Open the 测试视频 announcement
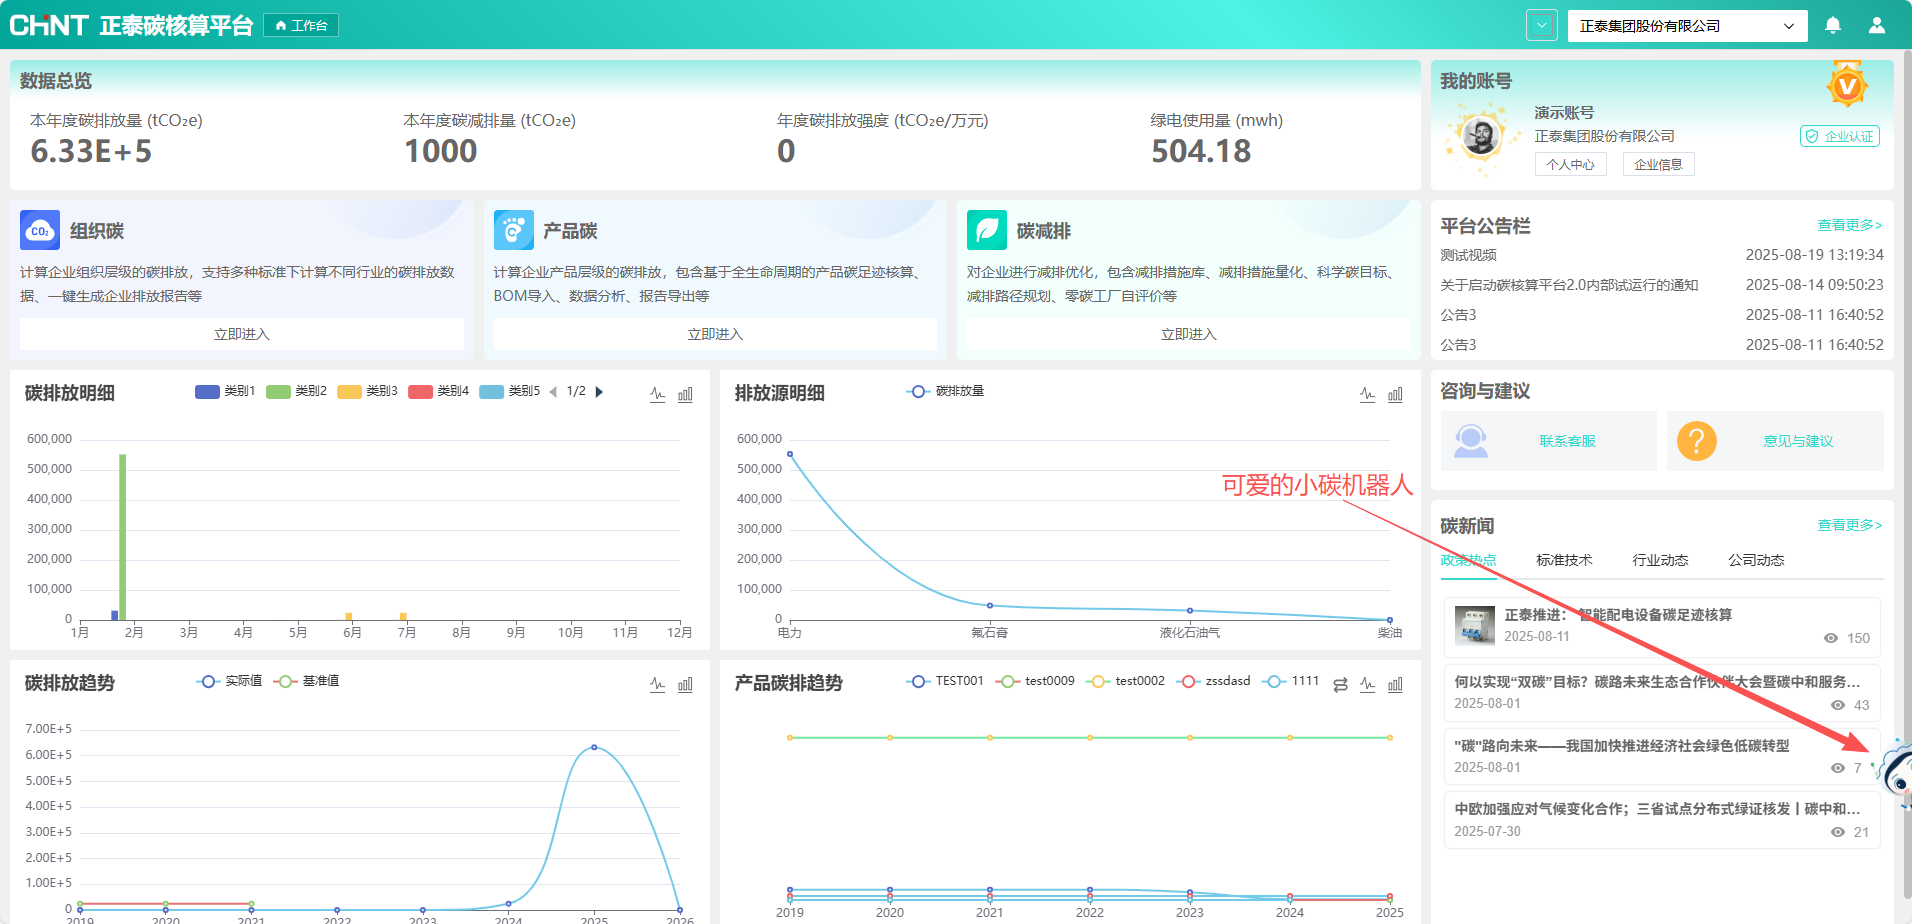Screen dimensions: 1912x924 (x=1468, y=255)
